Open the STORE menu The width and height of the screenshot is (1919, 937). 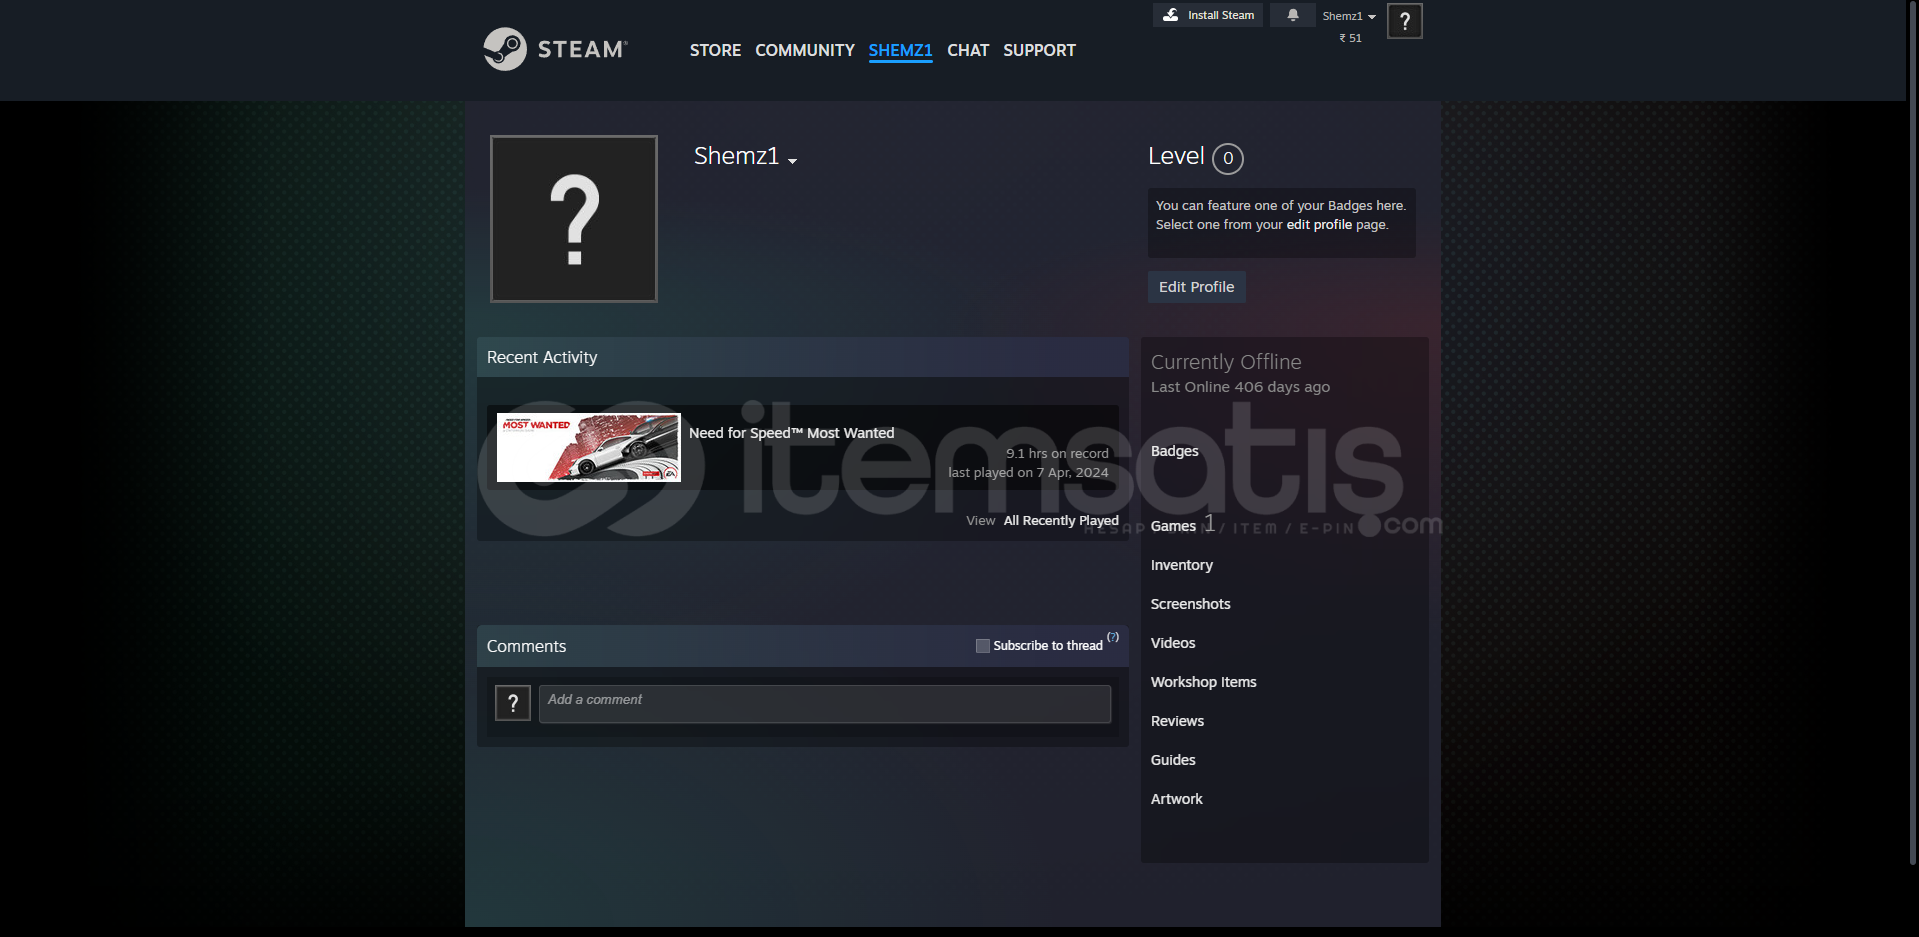click(x=715, y=50)
